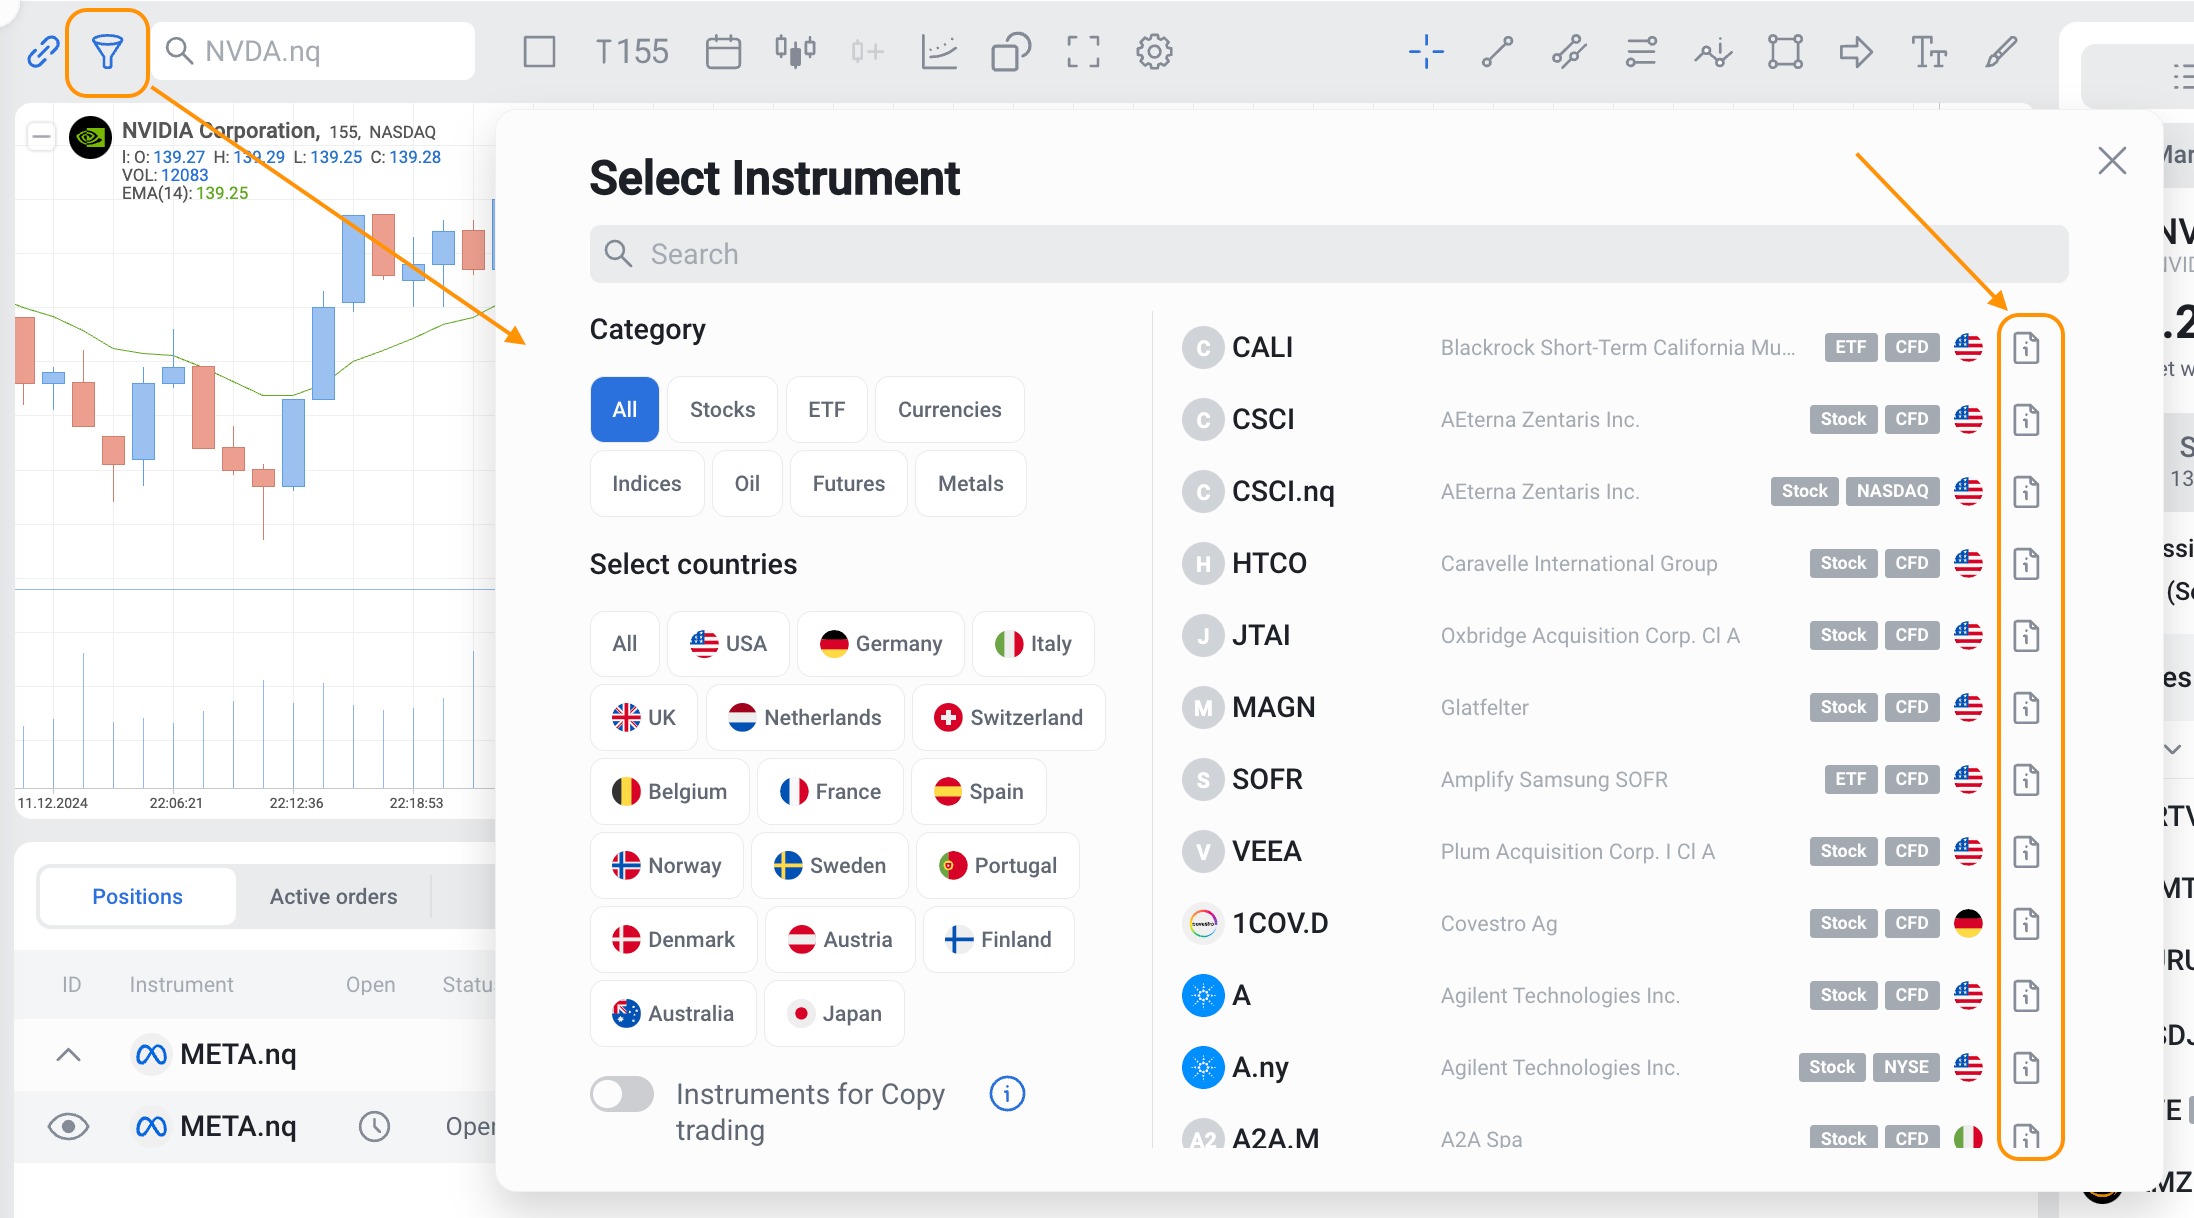Screen dimensions: 2194x1218
Task: Click the Futures category button
Action: tap(848, 484)
